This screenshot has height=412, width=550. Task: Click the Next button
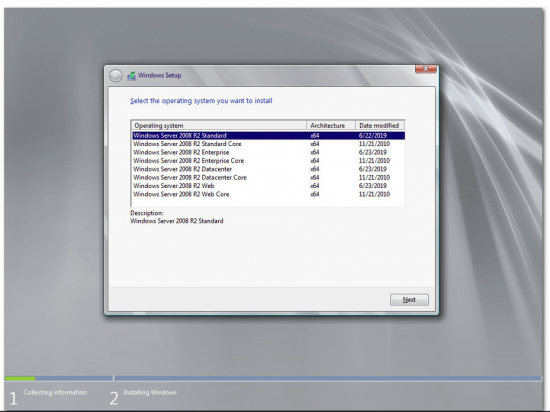(409, 299)
